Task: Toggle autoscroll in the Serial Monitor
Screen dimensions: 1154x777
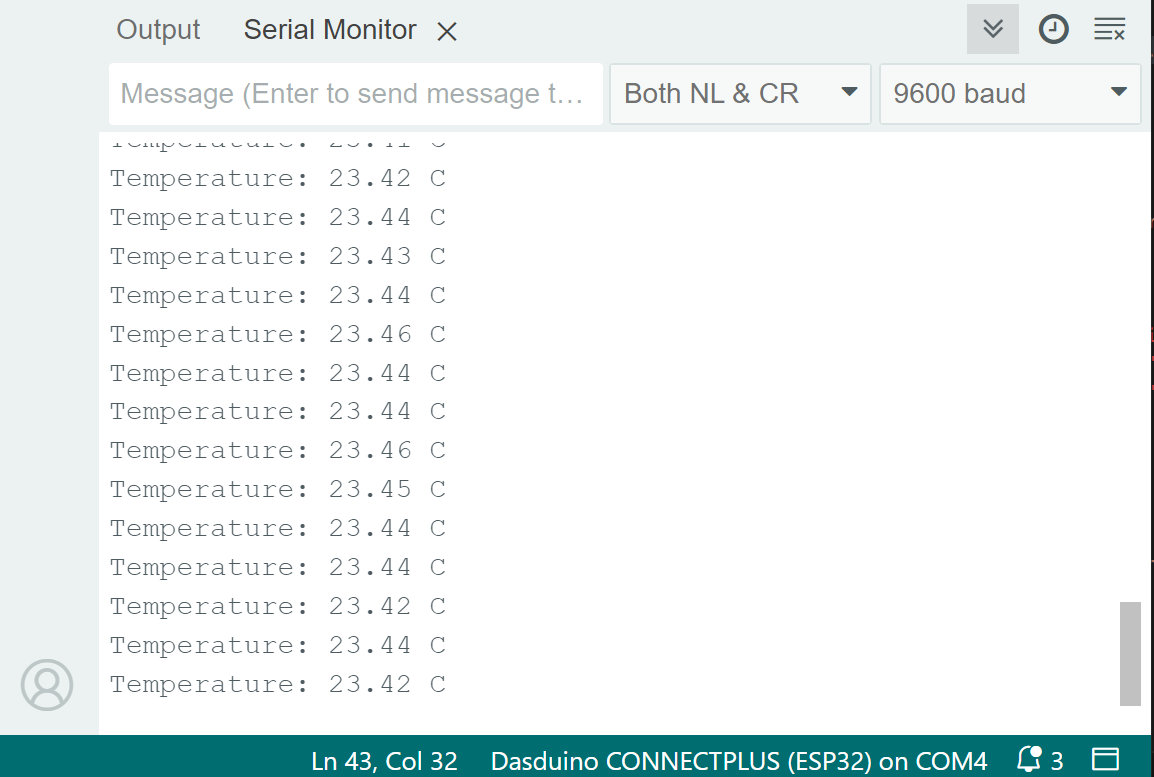Action: (x=992, y=30)
